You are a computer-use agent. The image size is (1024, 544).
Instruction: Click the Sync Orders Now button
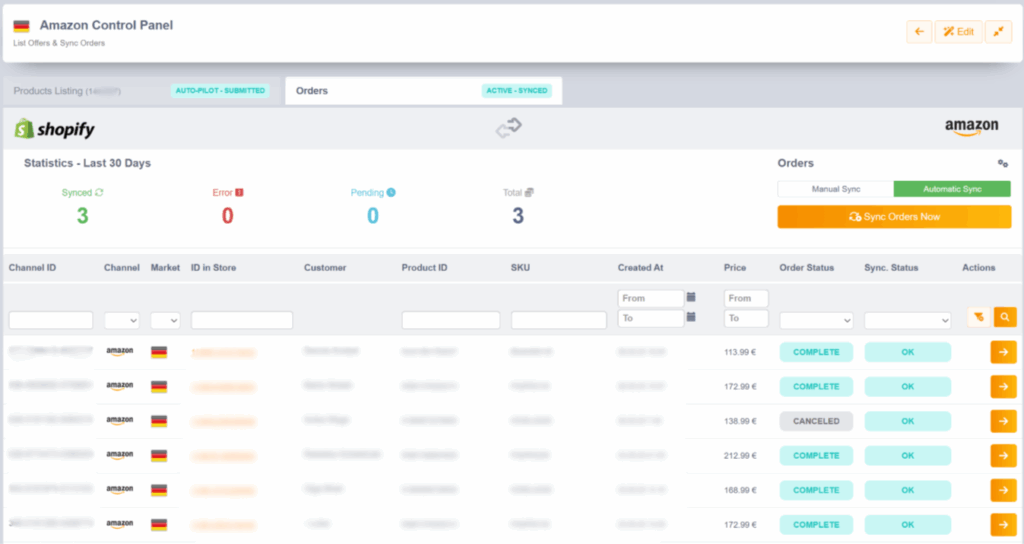894,217
